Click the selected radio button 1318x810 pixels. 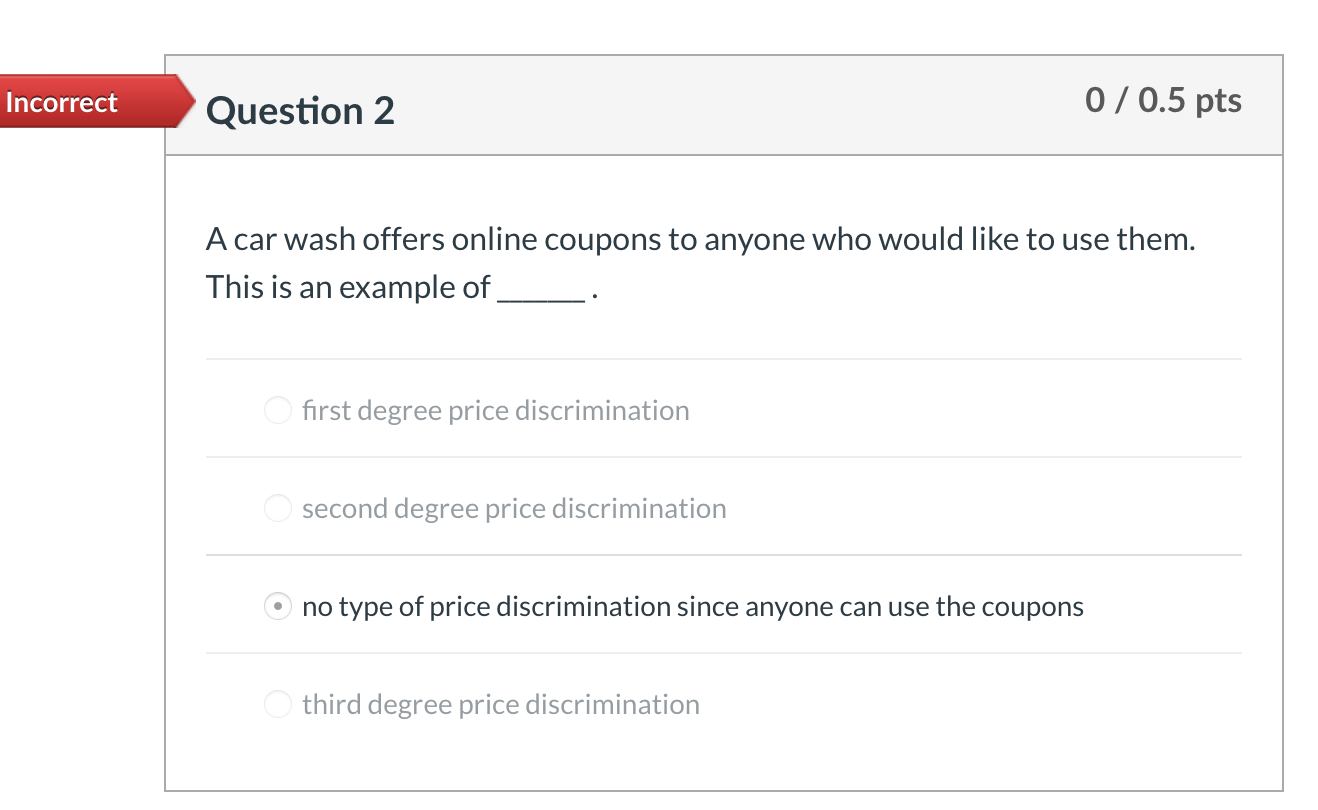coord(277,606)
